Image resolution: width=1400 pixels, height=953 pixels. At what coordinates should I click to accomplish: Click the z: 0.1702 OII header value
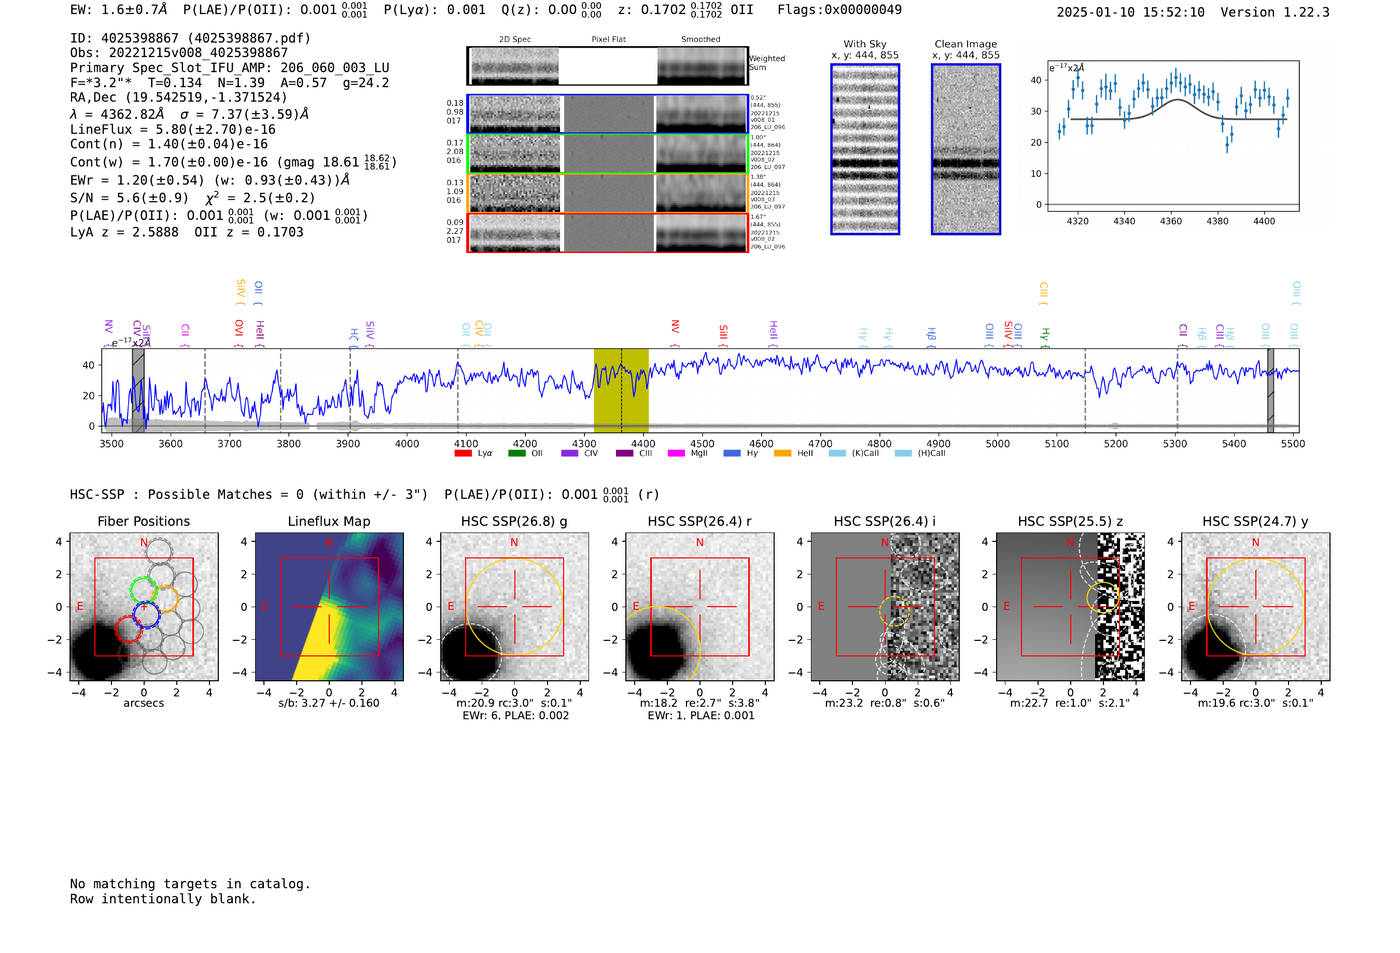686,10
